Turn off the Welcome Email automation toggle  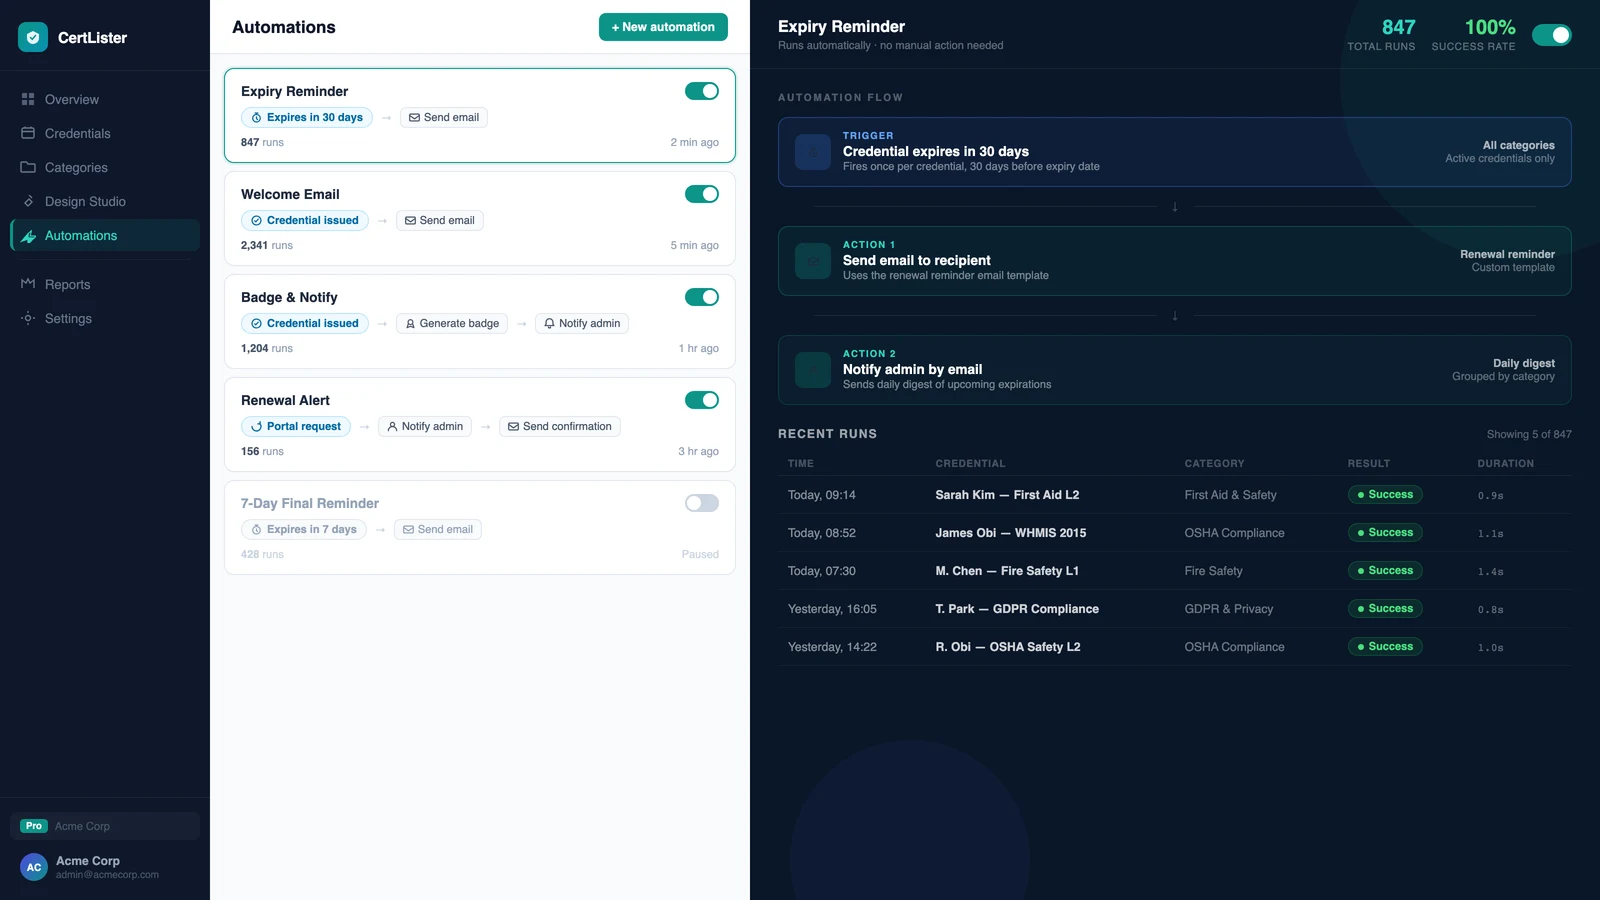(x=702, y=194)
